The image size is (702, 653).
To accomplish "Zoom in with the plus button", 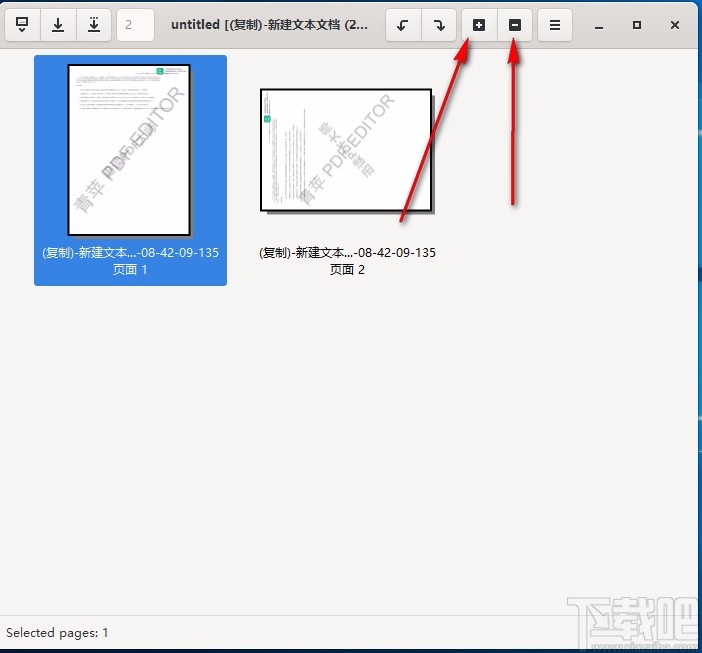I will click(479, 25).
